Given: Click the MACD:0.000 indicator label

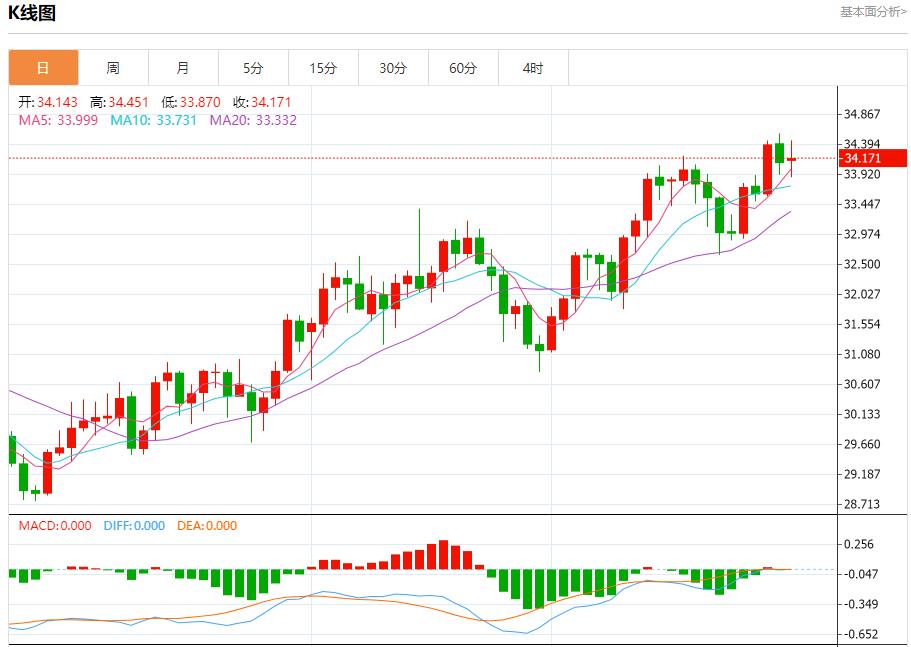Looking at the screenshot, I should coord(54,525).
